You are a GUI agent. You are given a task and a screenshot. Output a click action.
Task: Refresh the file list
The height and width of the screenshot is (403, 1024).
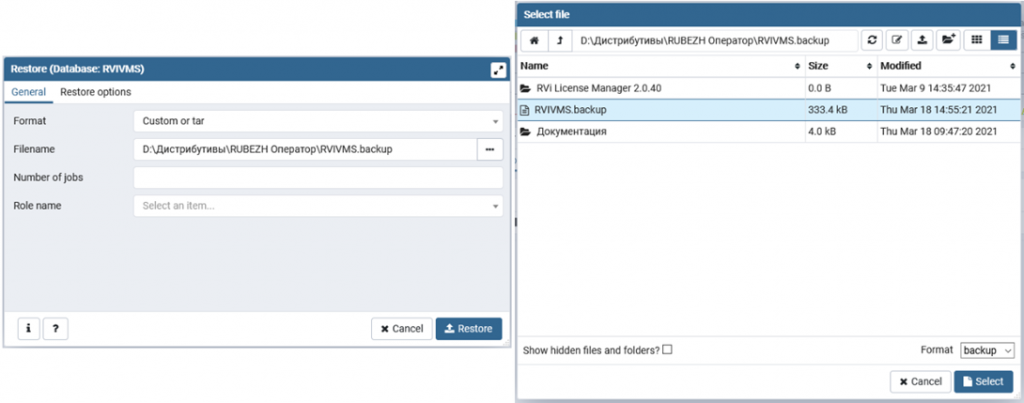(x=873, y=40)
